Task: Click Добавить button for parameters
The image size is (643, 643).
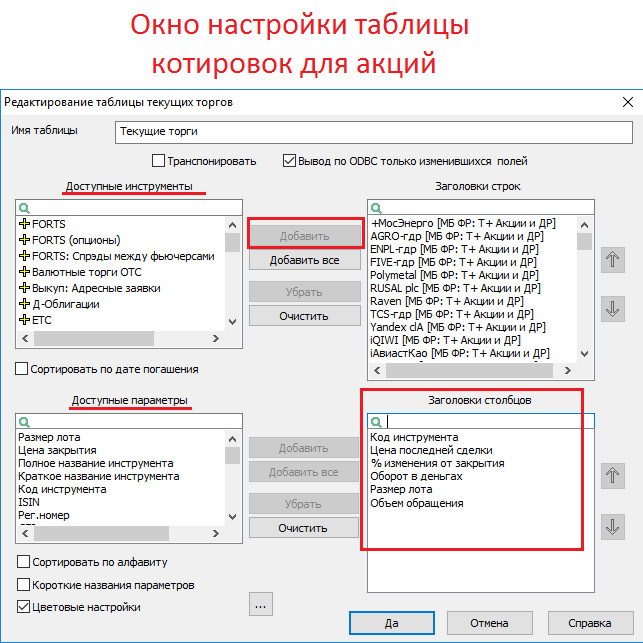Action: click(x=303, y=448)
